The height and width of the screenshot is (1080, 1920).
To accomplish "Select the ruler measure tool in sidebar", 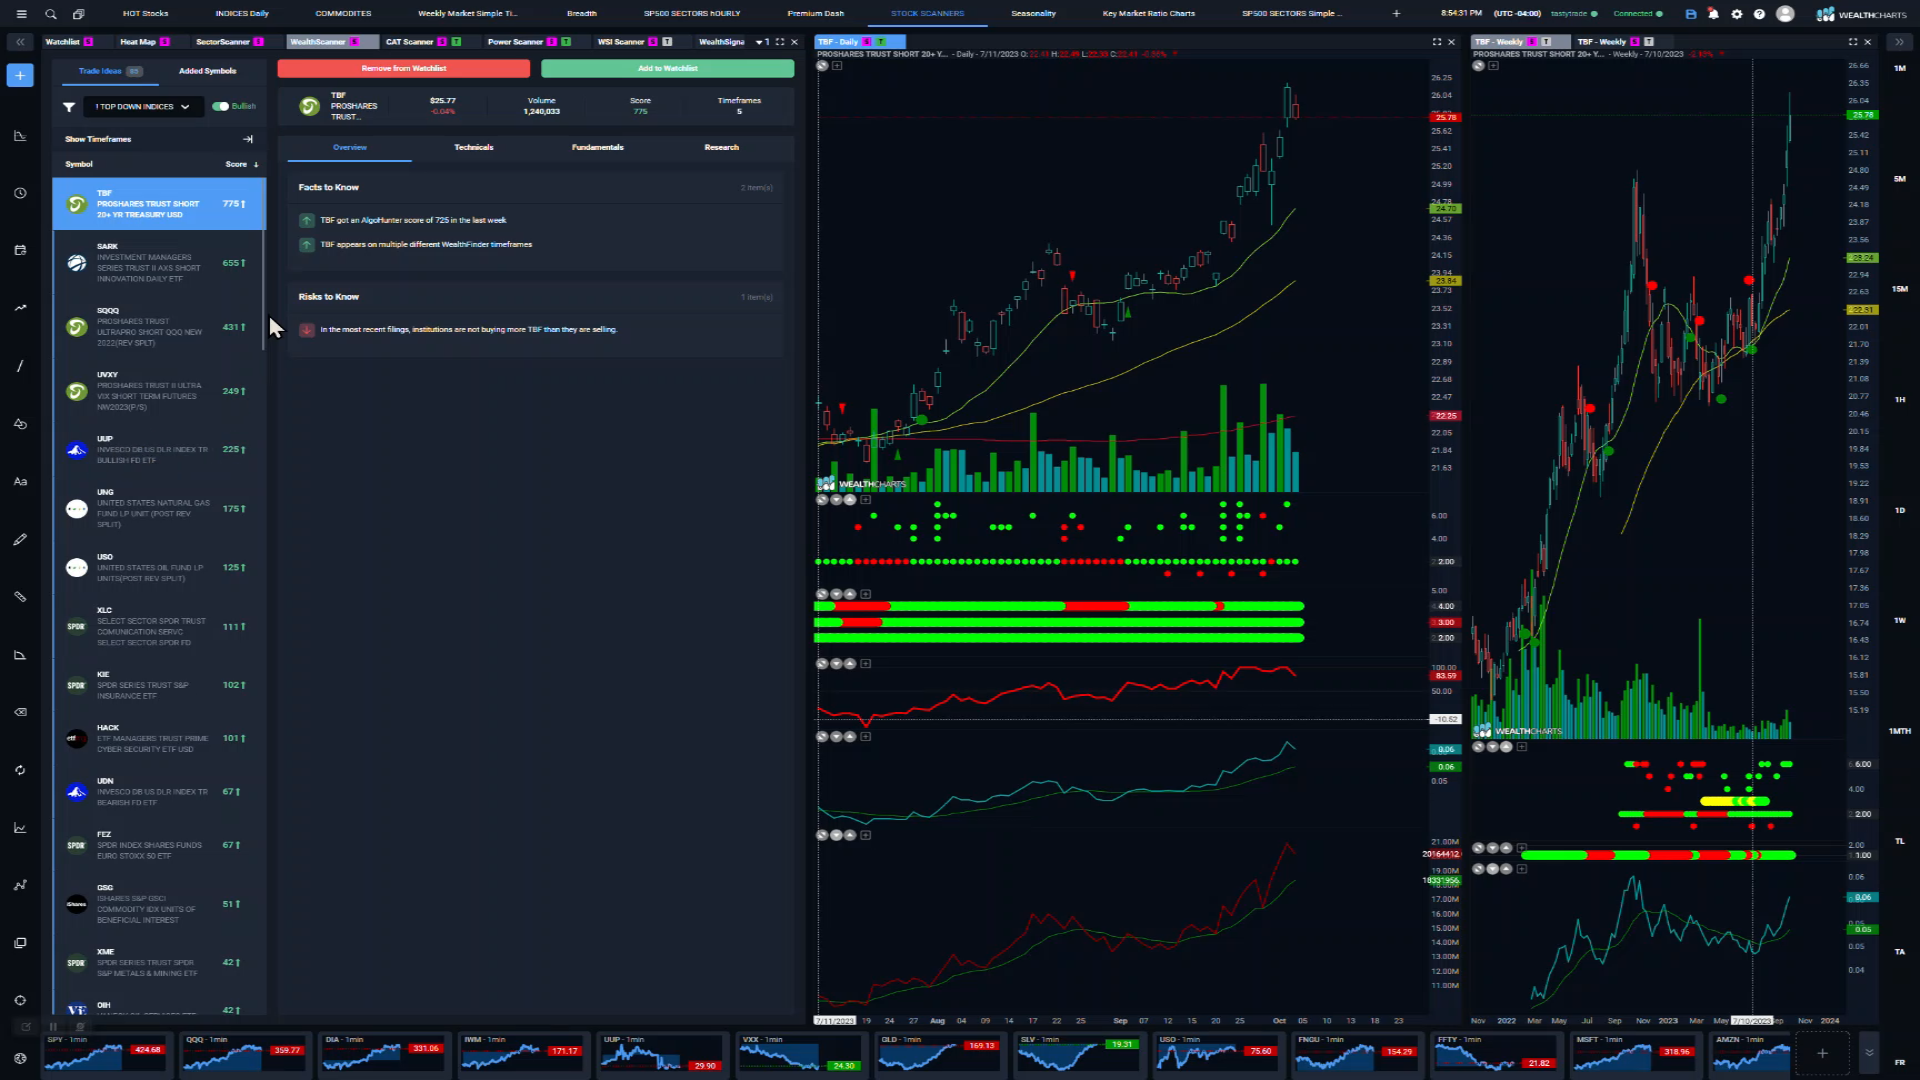I will coord(20,597).
